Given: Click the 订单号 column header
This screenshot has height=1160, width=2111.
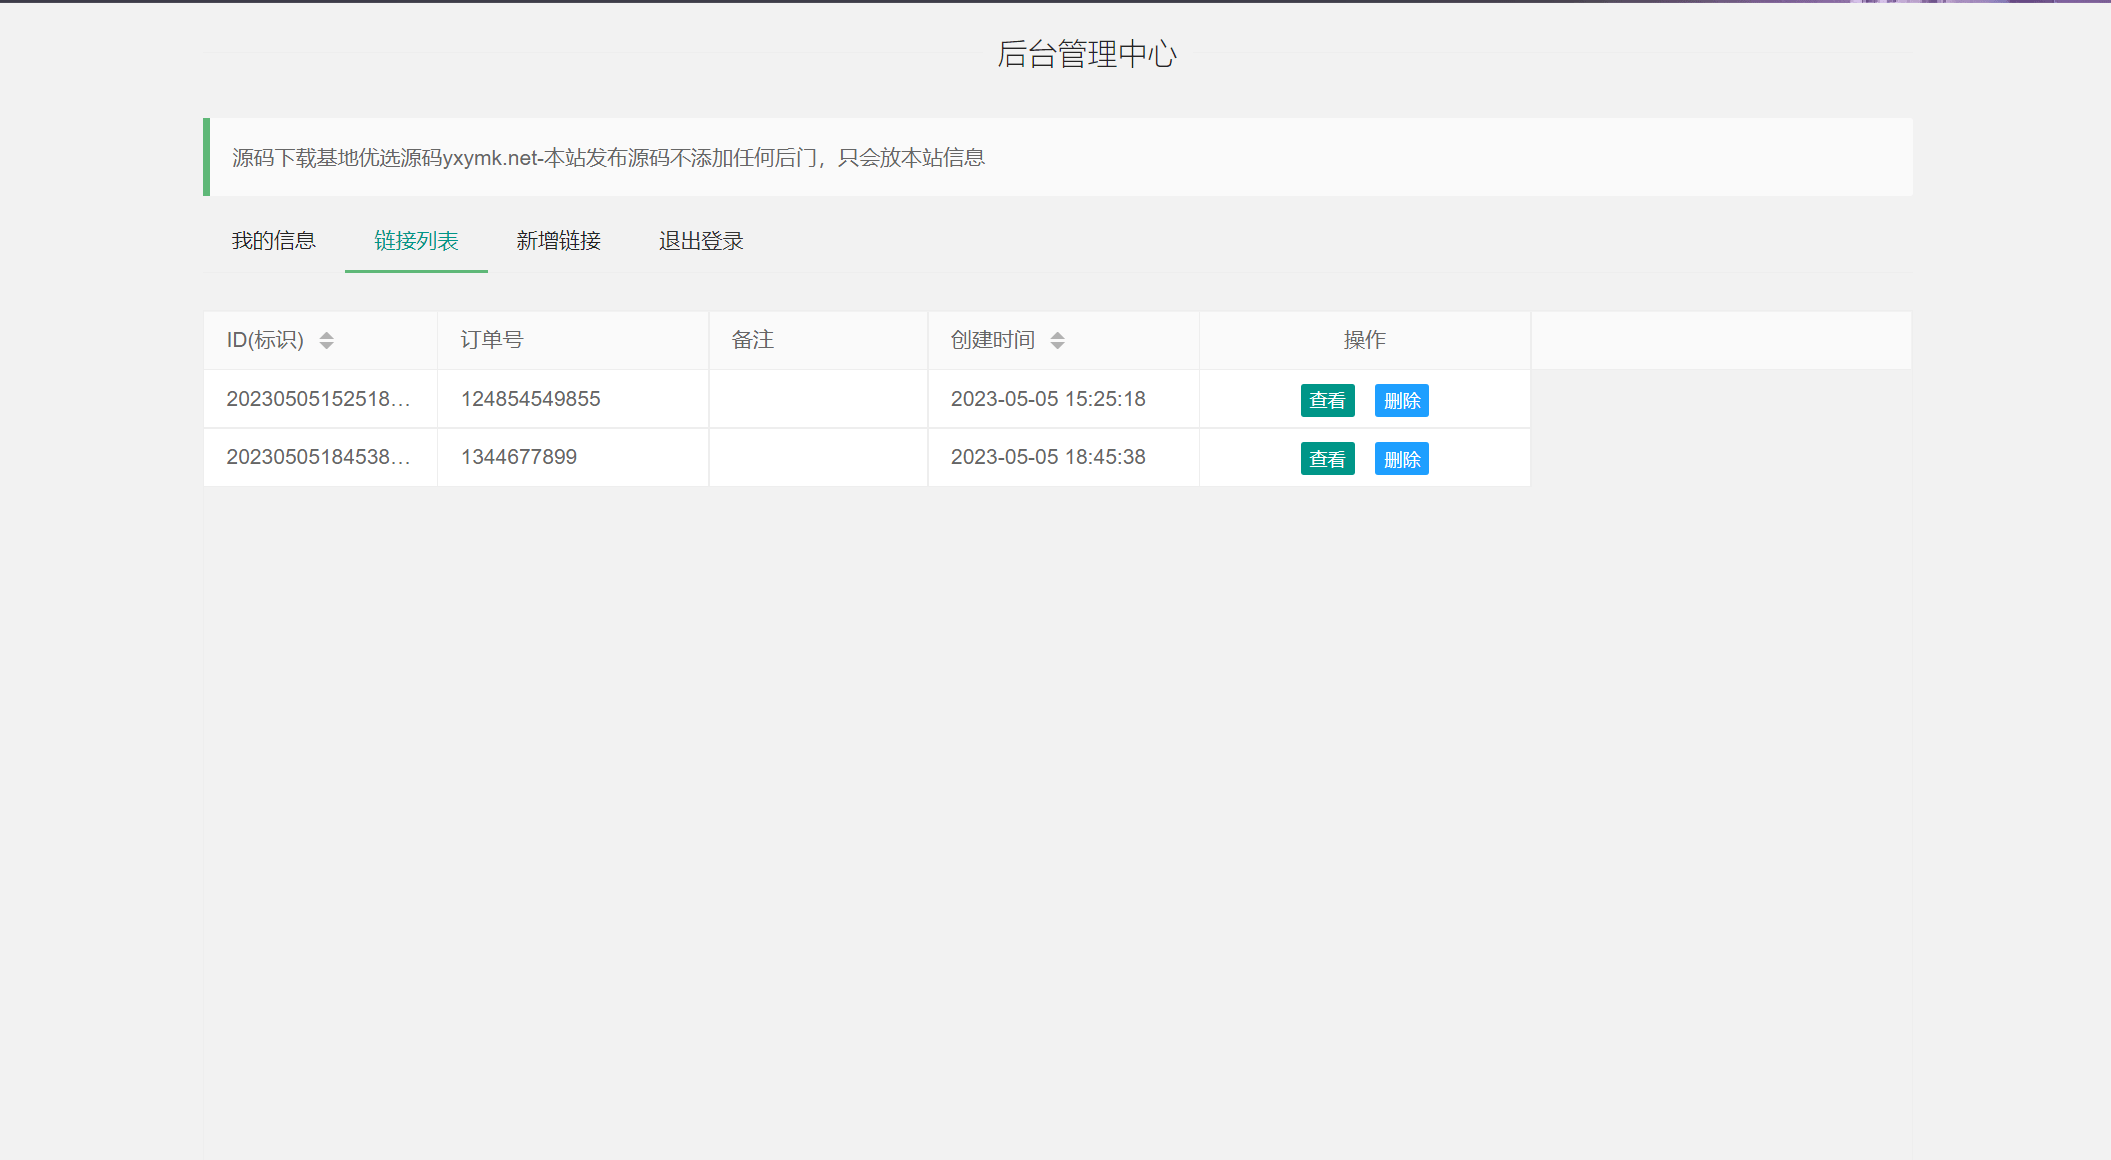Looking at the screenshot, I should click(x=491, y=340).
